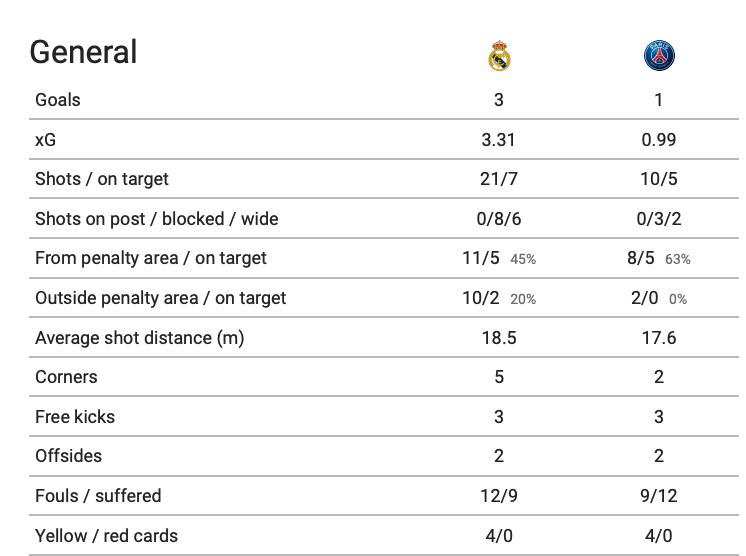Click the Free kicks row label
The image size is (746, 556).
click(75, 417)
